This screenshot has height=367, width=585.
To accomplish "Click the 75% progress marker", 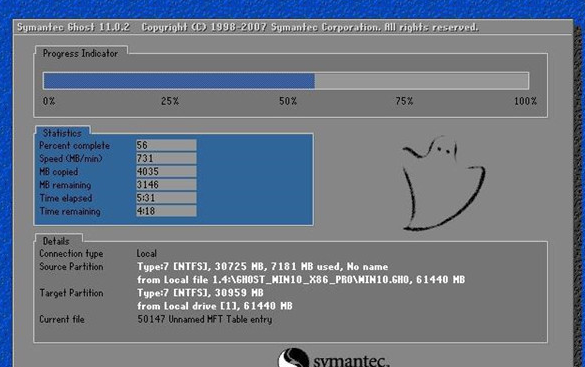I will click(404, 101).
